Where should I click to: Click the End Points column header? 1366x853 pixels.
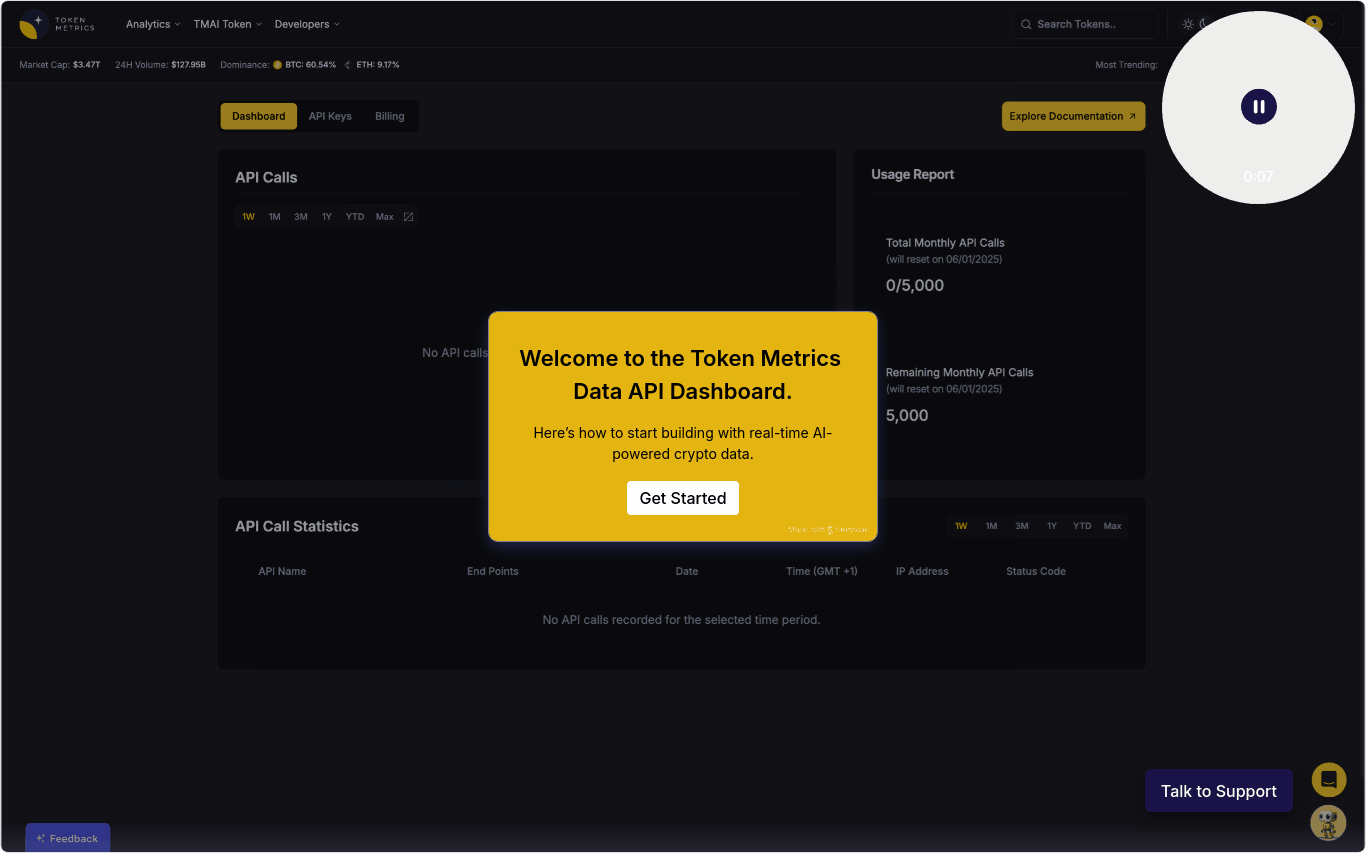[493, 571]
